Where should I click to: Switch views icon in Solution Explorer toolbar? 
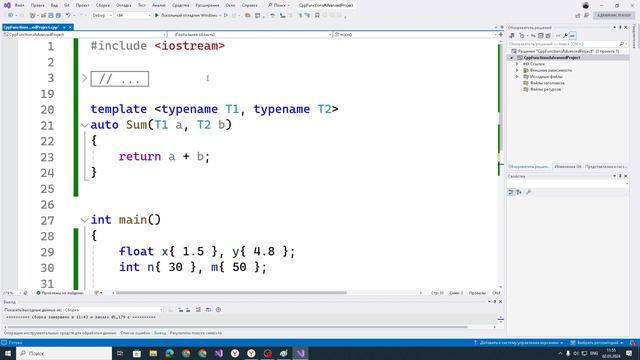click(511, 36)
